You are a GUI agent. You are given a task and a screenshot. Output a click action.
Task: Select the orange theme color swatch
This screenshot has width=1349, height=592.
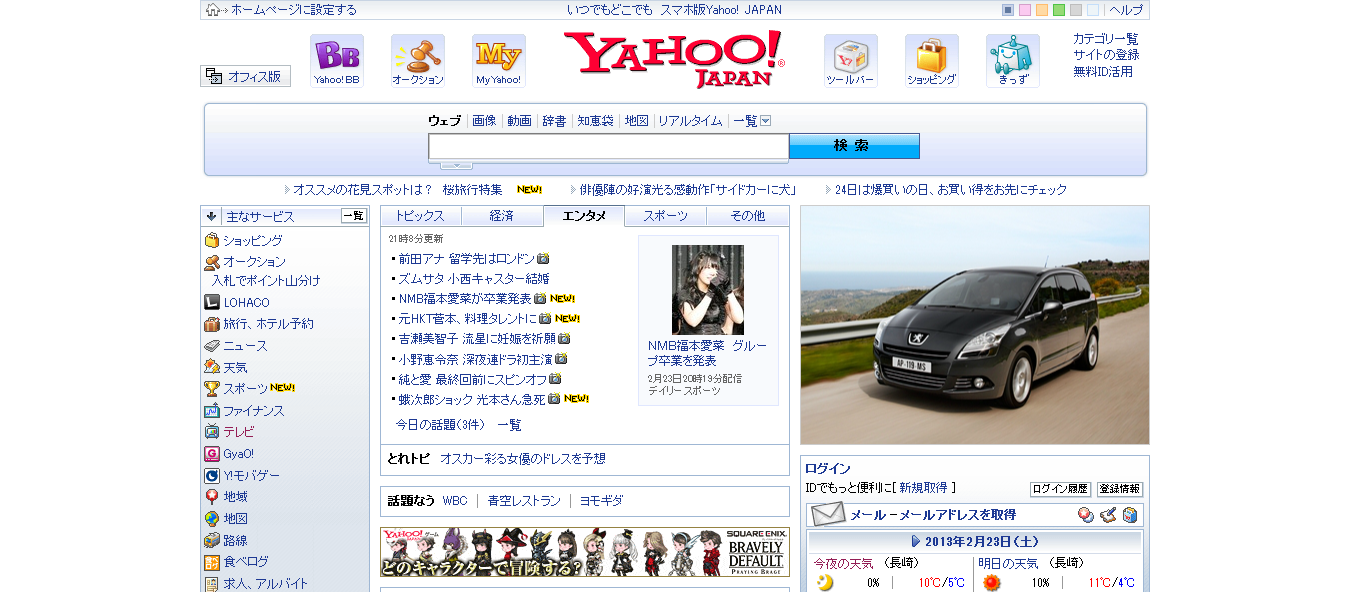(x=1042, y=10)
